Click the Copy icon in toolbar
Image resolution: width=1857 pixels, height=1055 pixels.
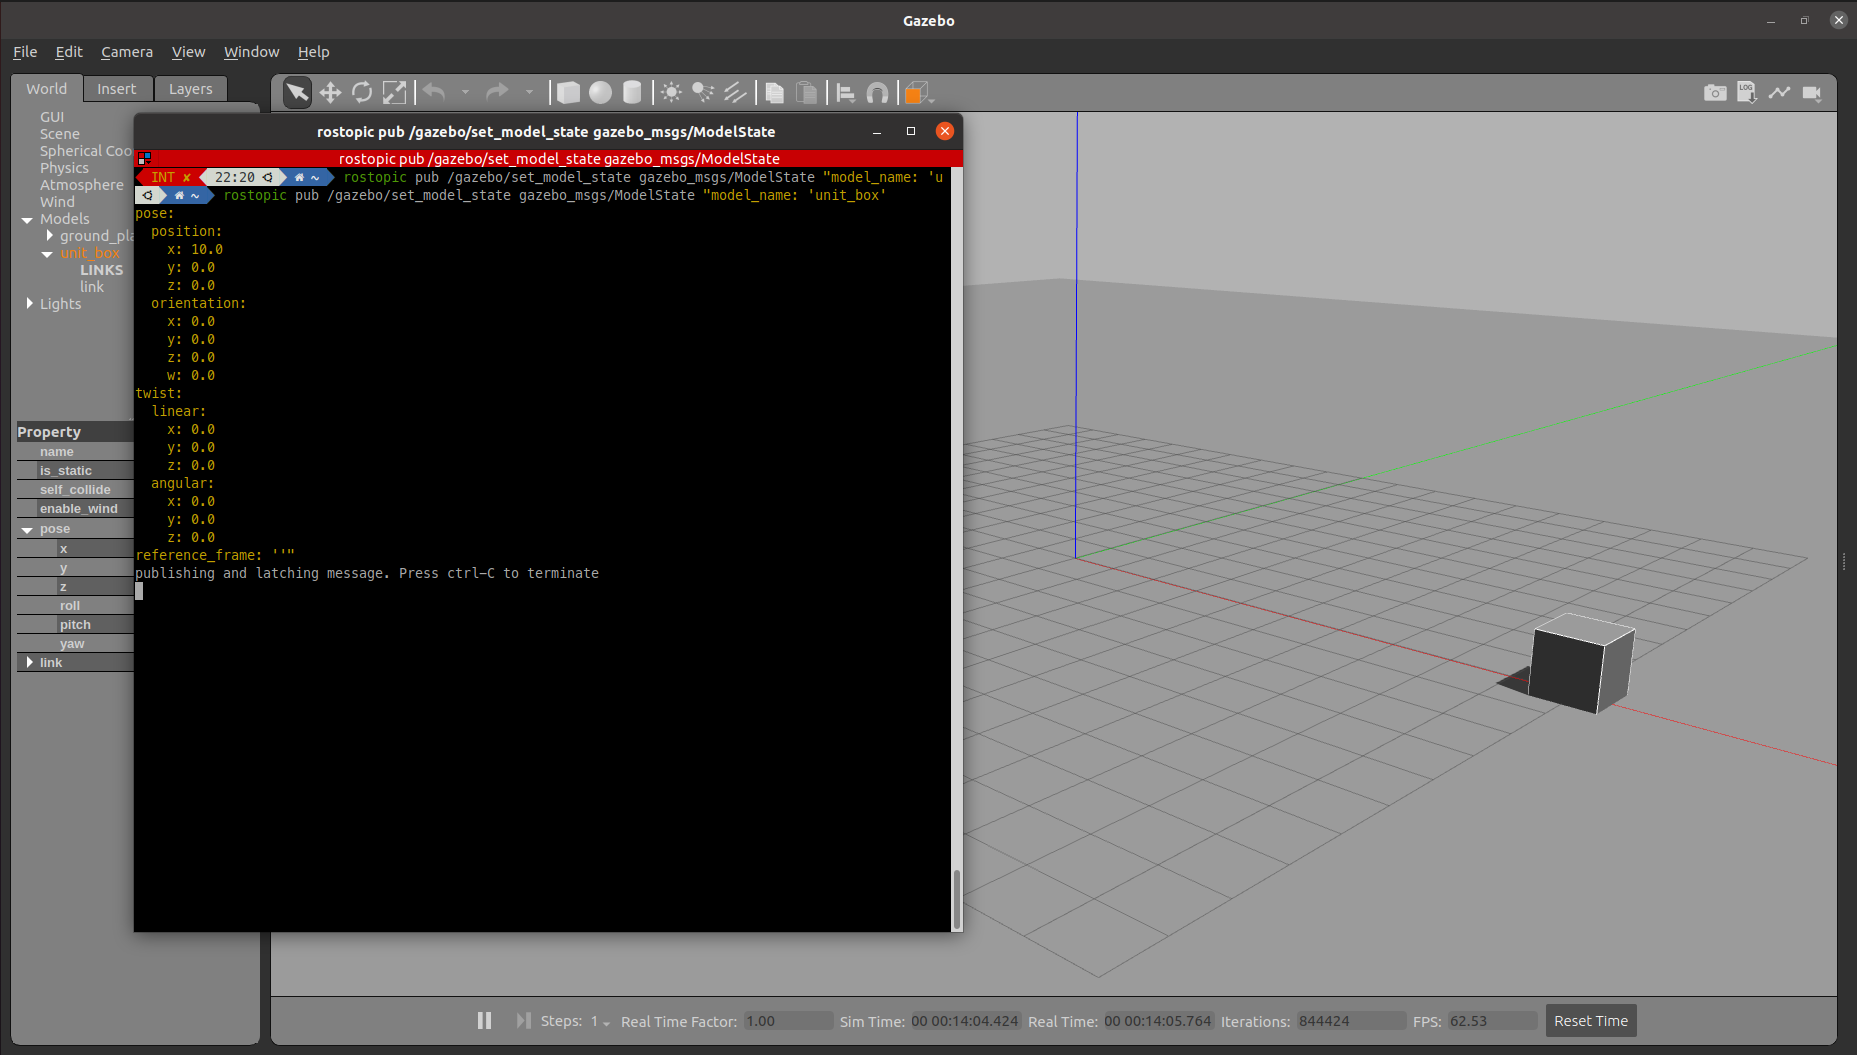(x=775, y=93)
